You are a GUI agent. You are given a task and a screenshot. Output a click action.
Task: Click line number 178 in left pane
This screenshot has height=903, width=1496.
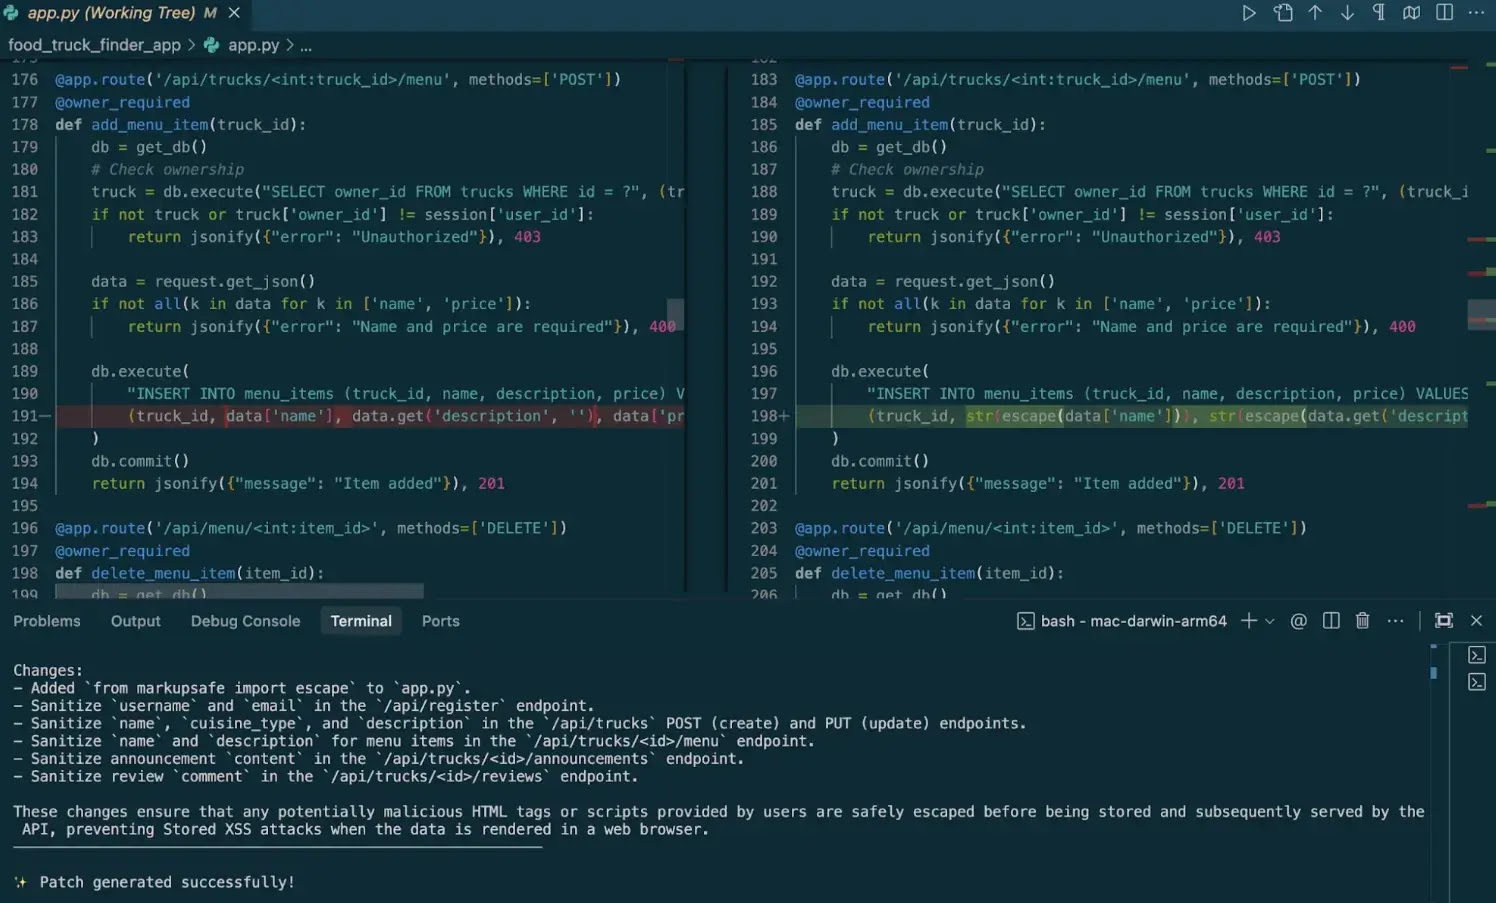tap(25, 124)
